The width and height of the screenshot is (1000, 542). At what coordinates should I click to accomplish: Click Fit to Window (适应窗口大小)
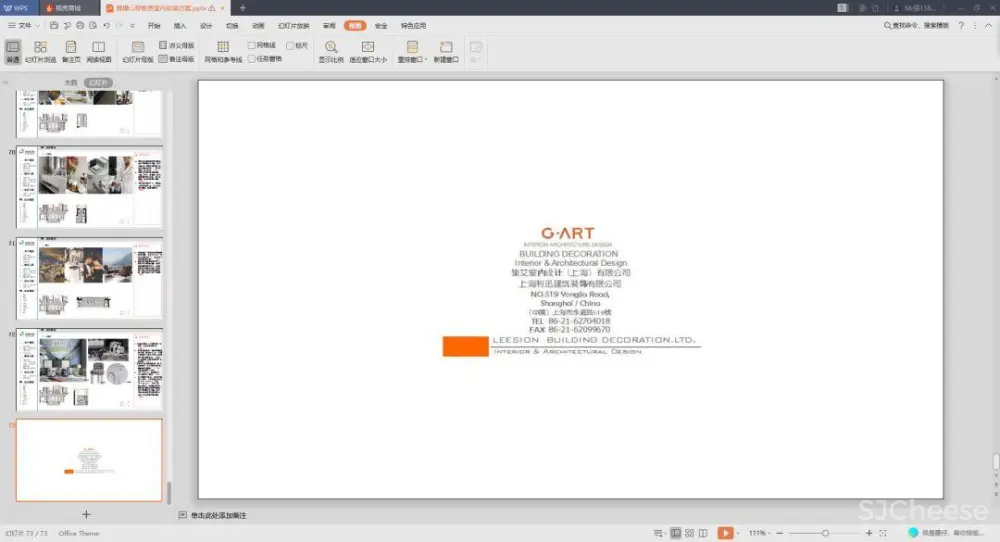coord(367,50)
